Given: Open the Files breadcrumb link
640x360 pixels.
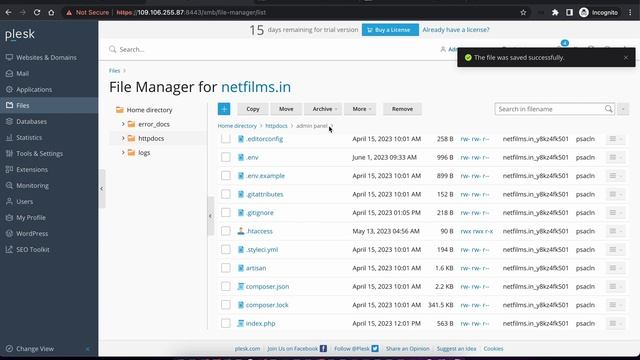Looking at the screenshot, I should click(114, 71).
